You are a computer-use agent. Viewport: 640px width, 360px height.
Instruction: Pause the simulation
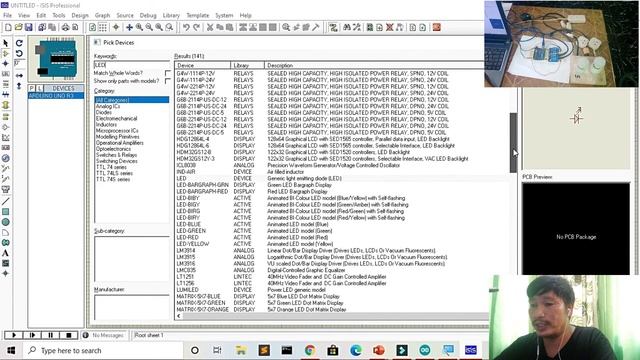click(50, 335)
